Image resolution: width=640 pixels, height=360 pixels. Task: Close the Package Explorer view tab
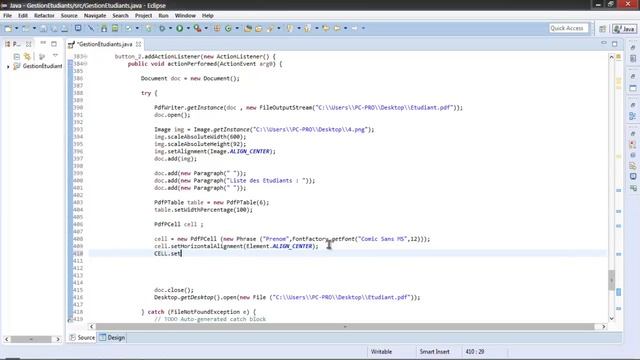pos(29,44)
